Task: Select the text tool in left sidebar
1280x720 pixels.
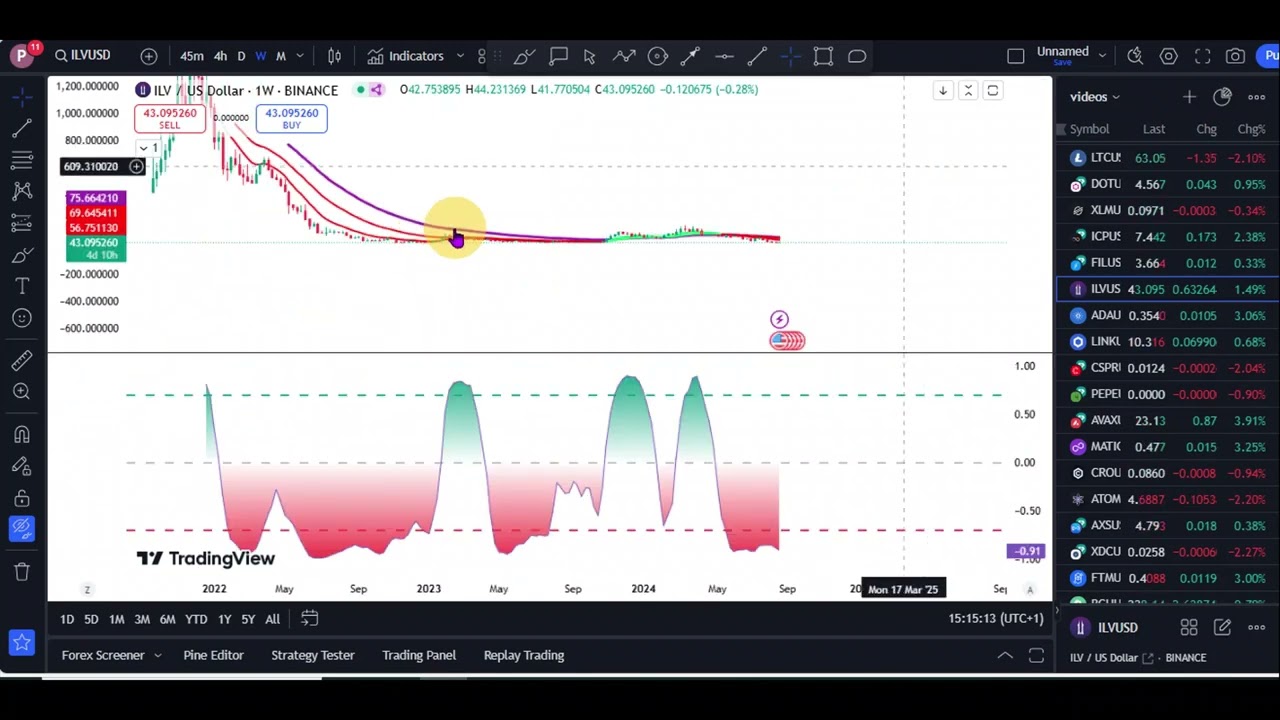Action: [22, 287]
